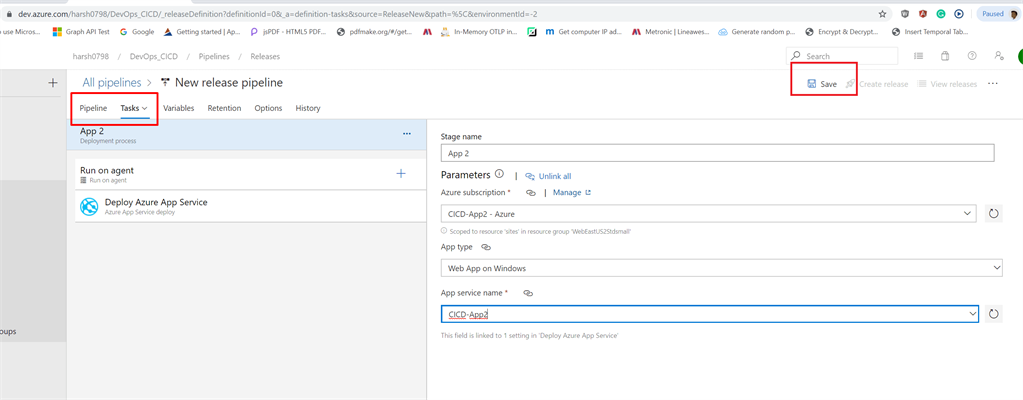Open the App 2 stage ellipsis menu
The height and width of the screenshot is (400, 1023).
click(x=406, y=133)
